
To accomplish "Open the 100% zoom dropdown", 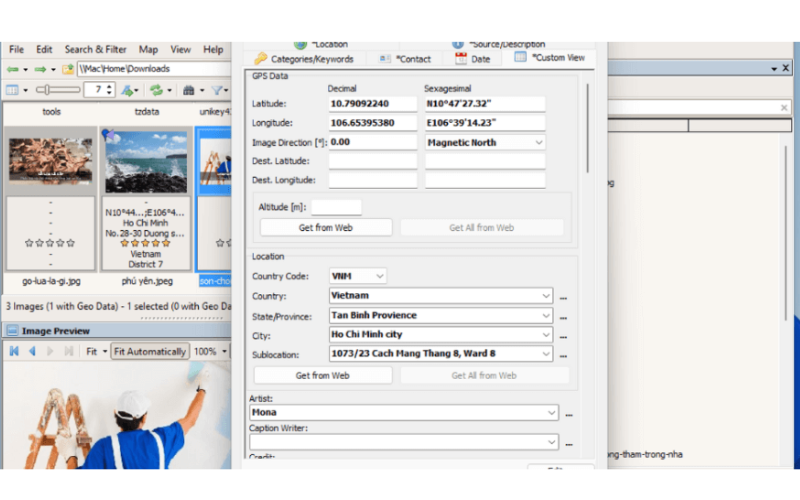I will coord(224,352).
